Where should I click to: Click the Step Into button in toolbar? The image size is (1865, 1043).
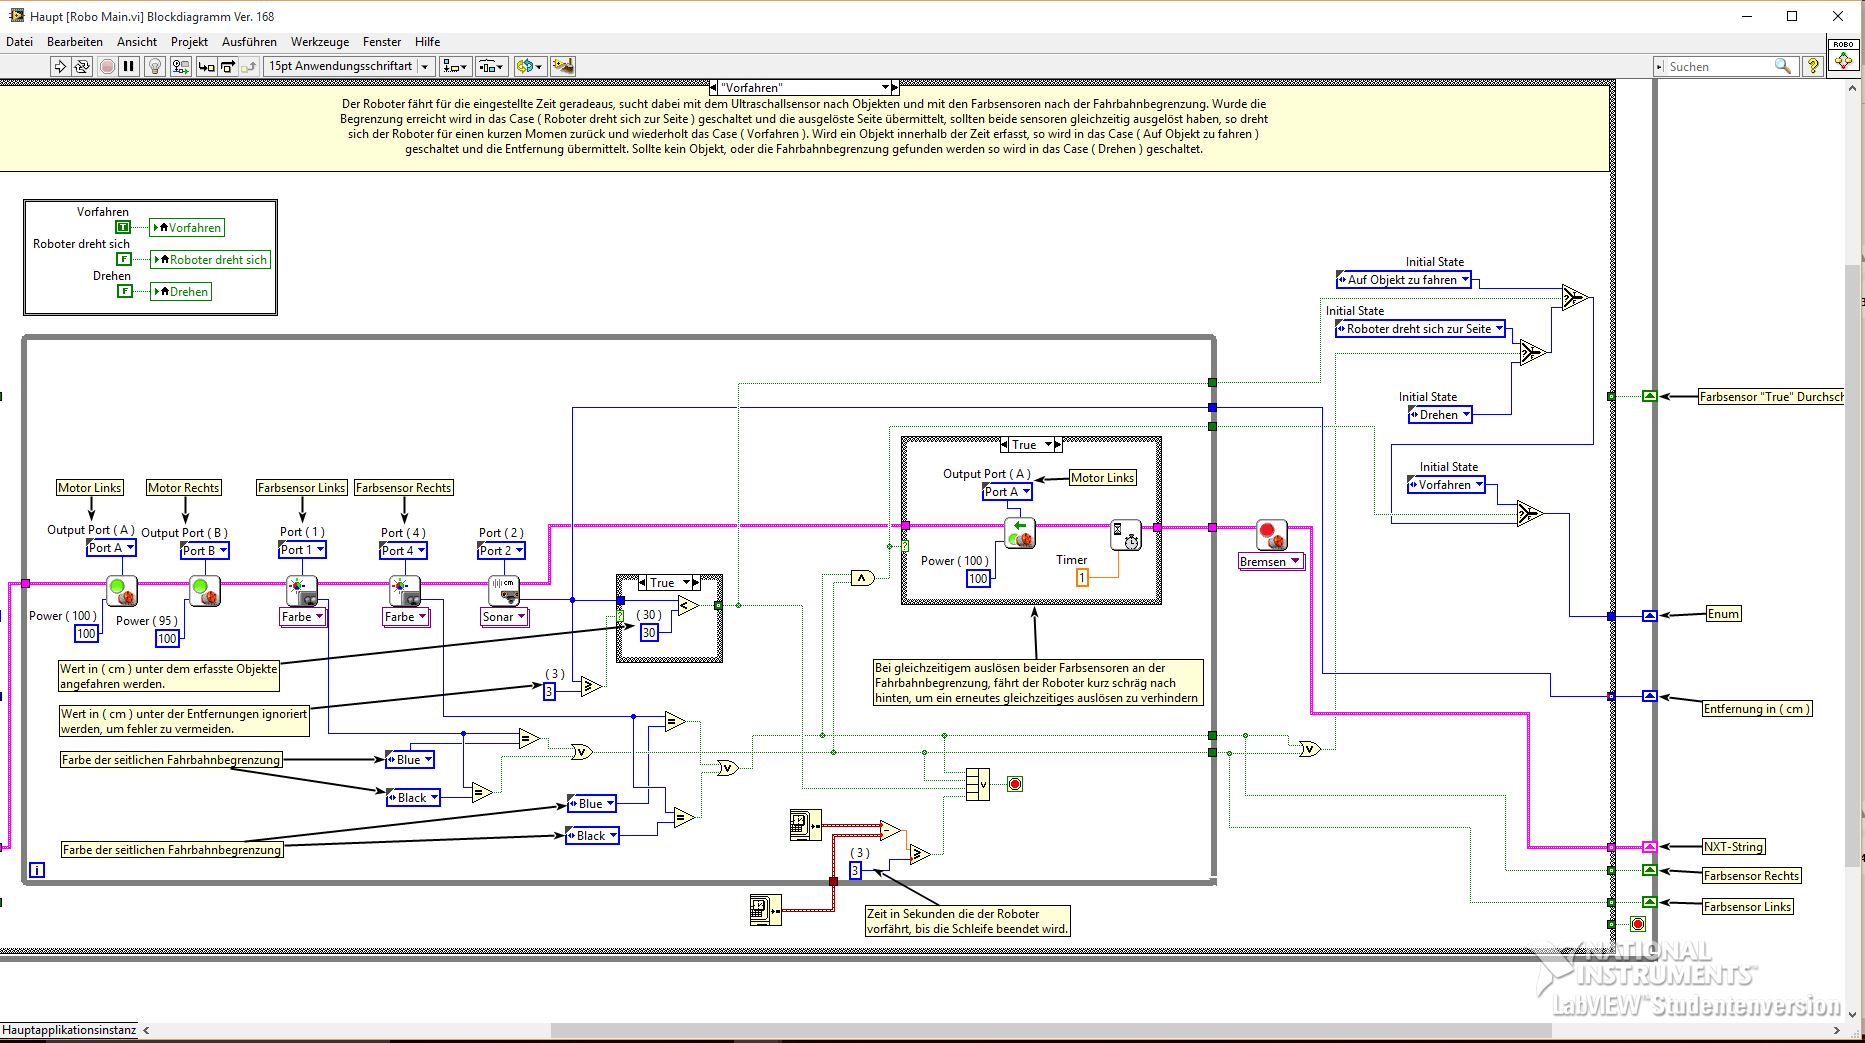pos(206,66)
